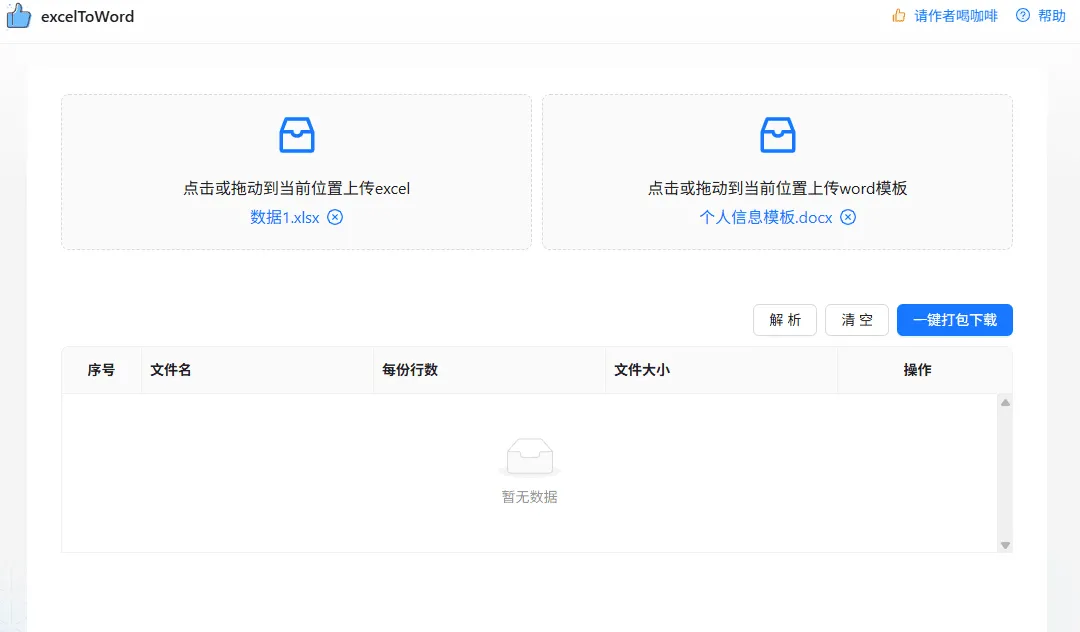Click the 文件名 column header
1080x632 pixels.
(x=258, y=370)
